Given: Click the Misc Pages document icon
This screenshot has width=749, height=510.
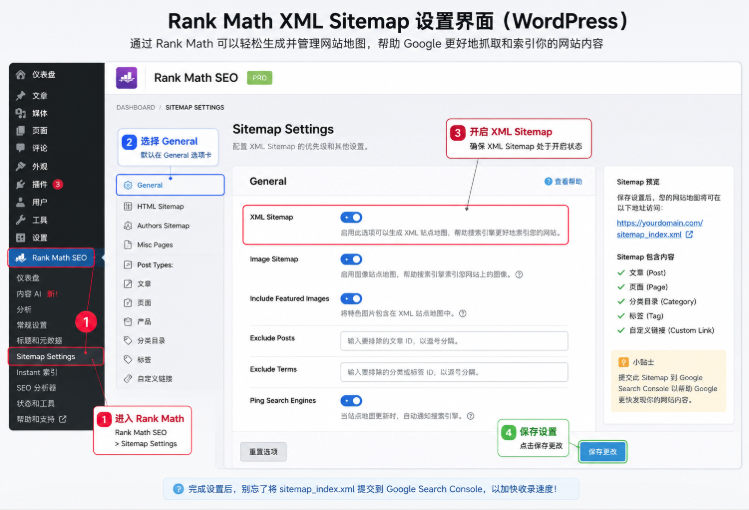Looking at the screenshot, I should point(128,244).
